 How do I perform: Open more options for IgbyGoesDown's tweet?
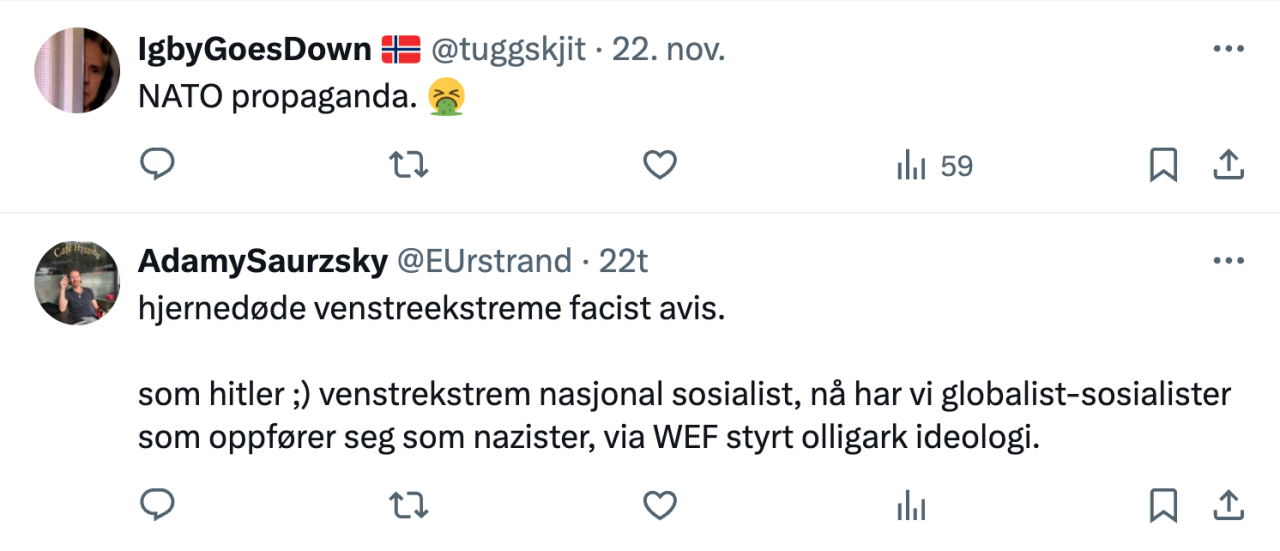(1227, 49)
